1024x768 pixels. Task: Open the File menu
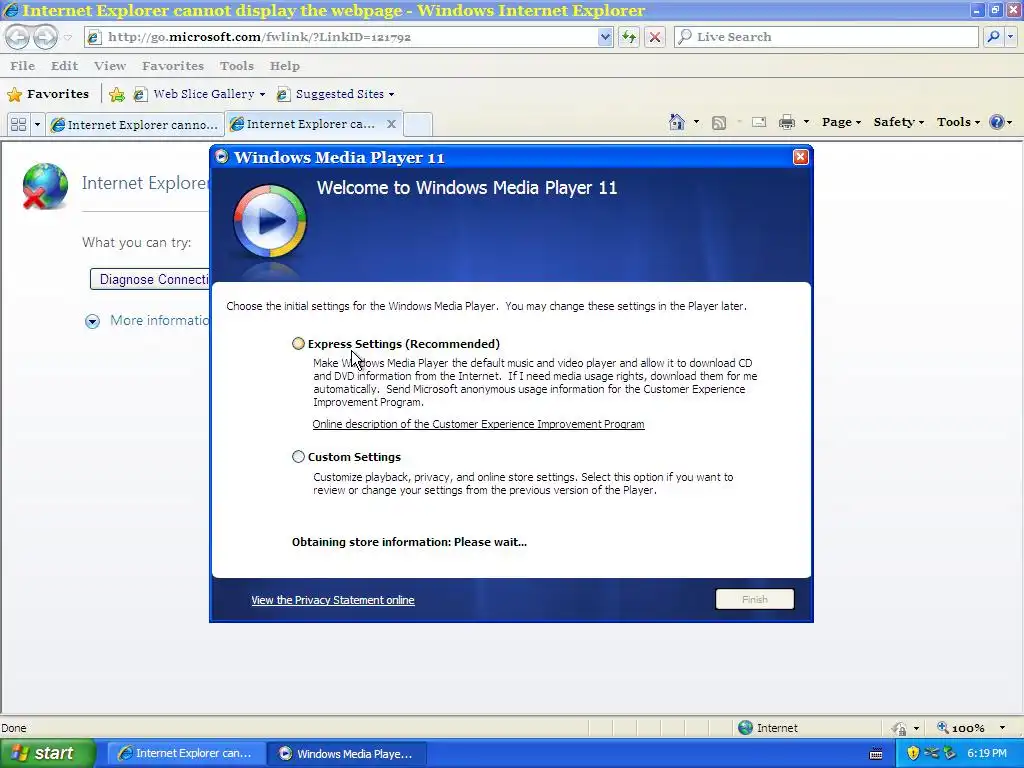point(23,66)
